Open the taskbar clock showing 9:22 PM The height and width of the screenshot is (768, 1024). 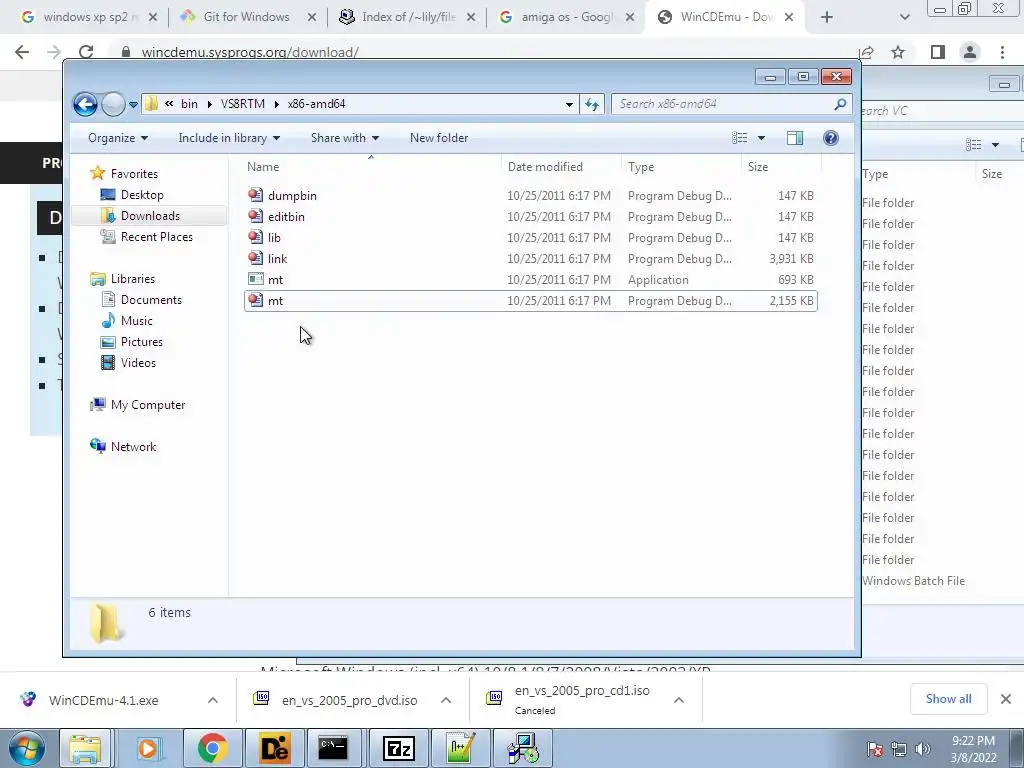(973, 749)
